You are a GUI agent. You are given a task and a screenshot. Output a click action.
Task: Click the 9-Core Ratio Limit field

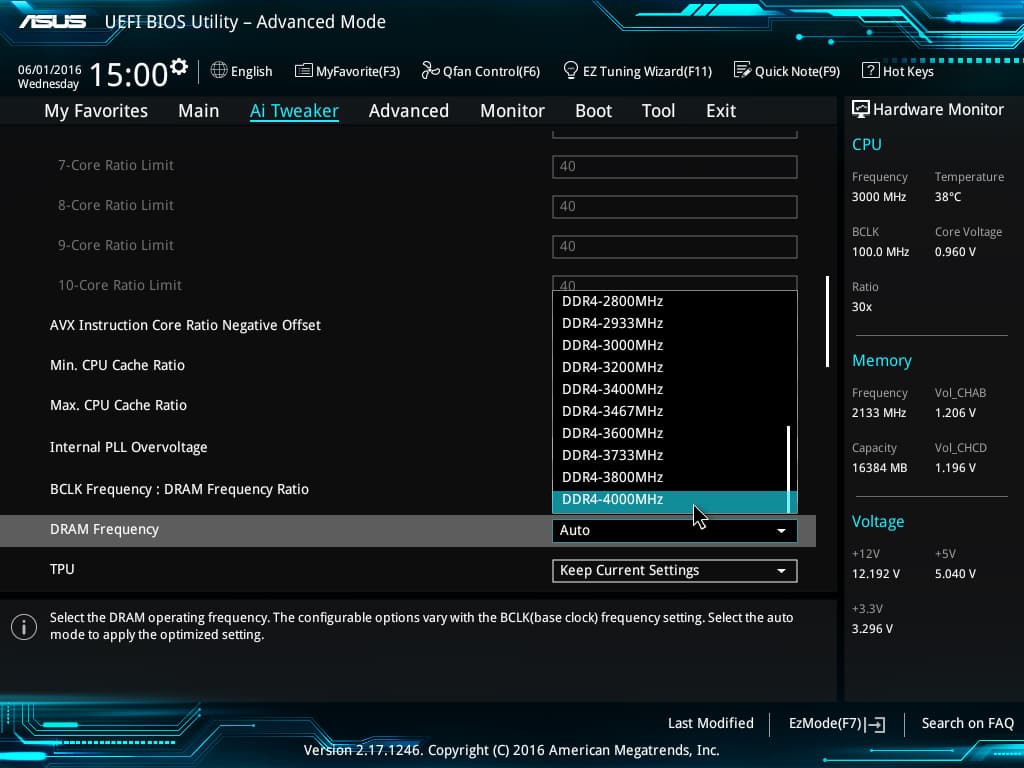point(675,246)
